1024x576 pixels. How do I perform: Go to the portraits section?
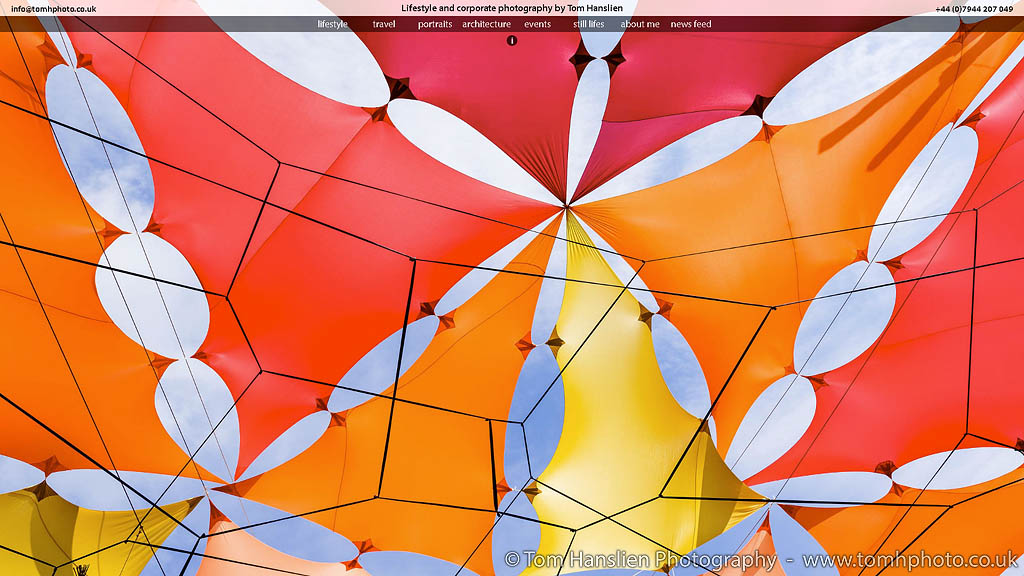pyautogui.click(x=435, y=24)
